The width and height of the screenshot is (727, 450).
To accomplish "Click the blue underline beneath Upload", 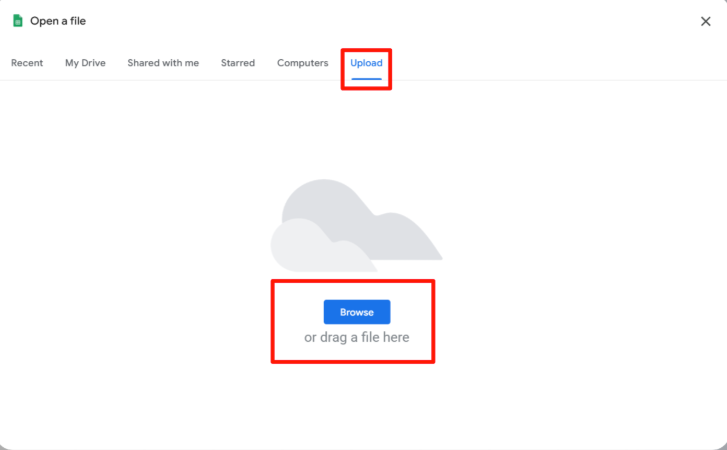I will point(366,78).
